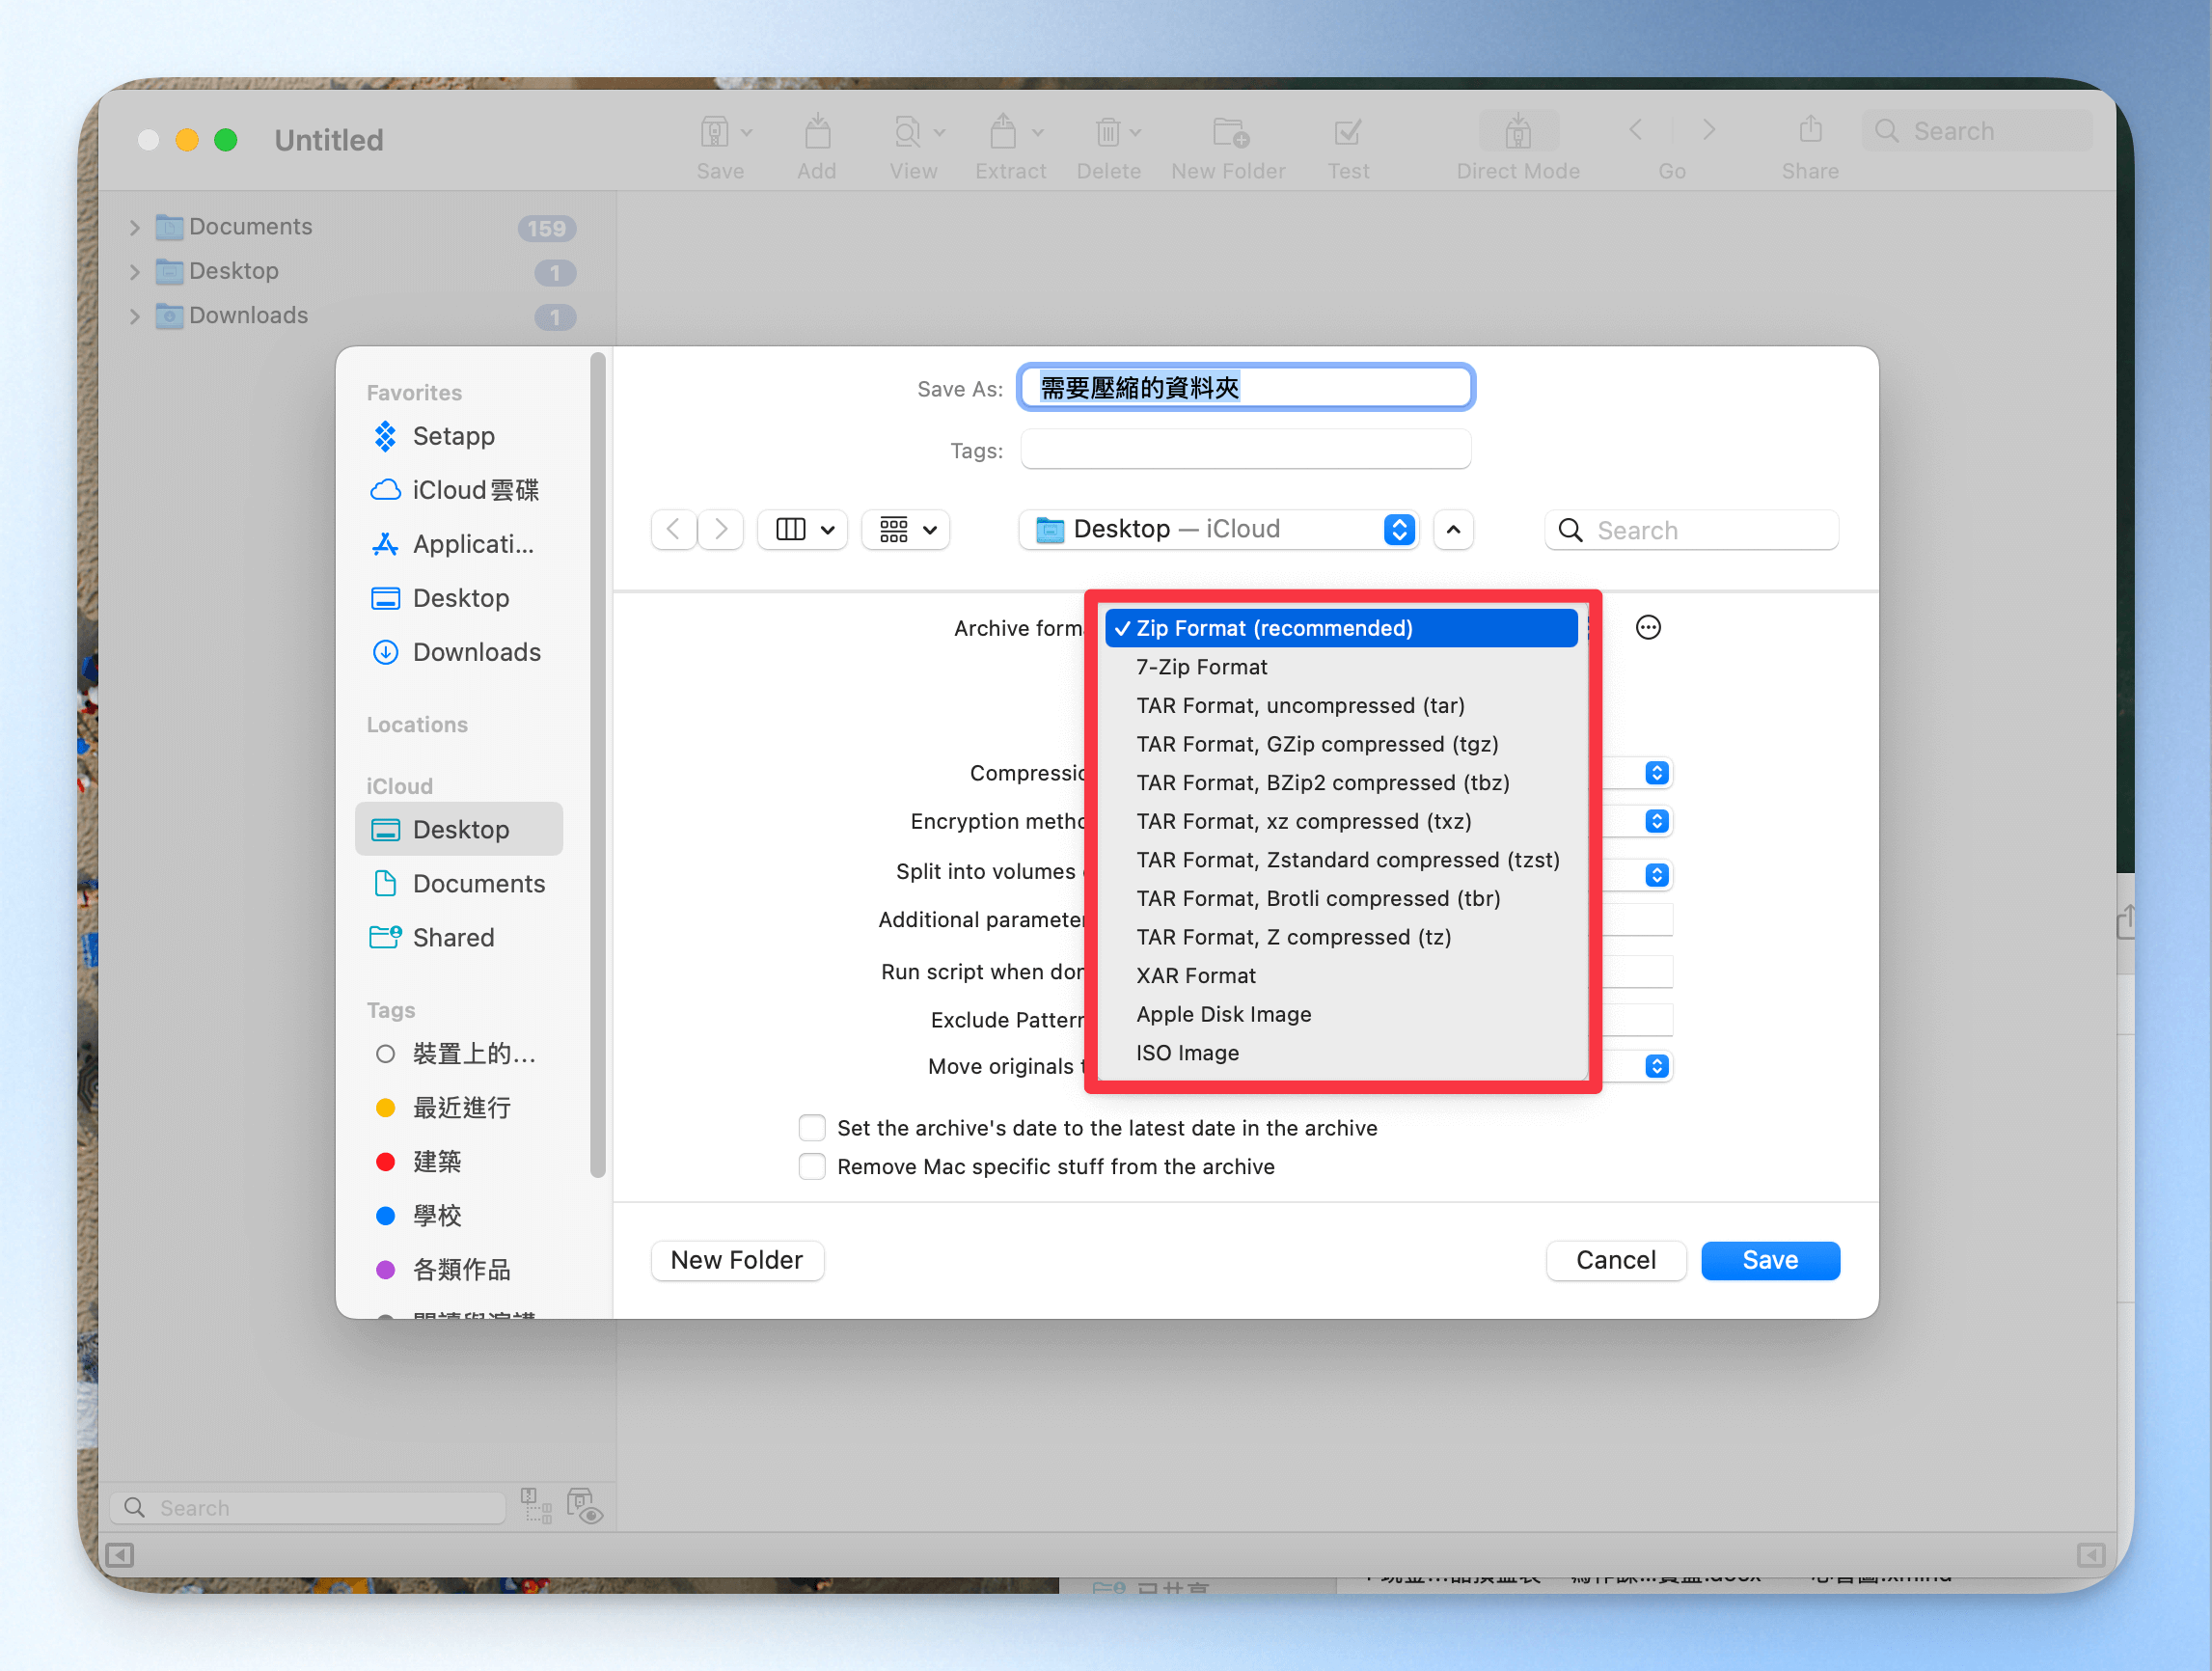
Task: Select the Downloads favorite in the sidebar
Action: (x=476, y=652)
